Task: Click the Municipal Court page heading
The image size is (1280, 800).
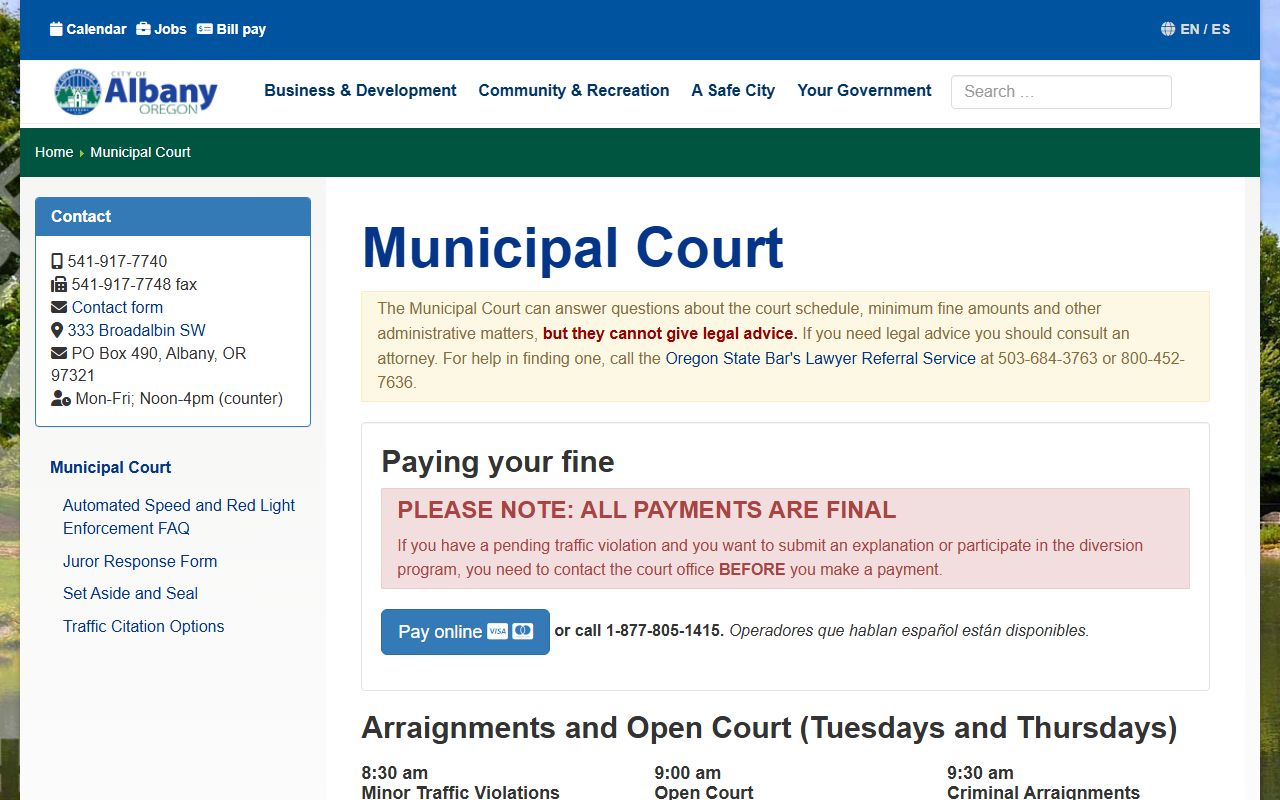Action: pos(572,247)
